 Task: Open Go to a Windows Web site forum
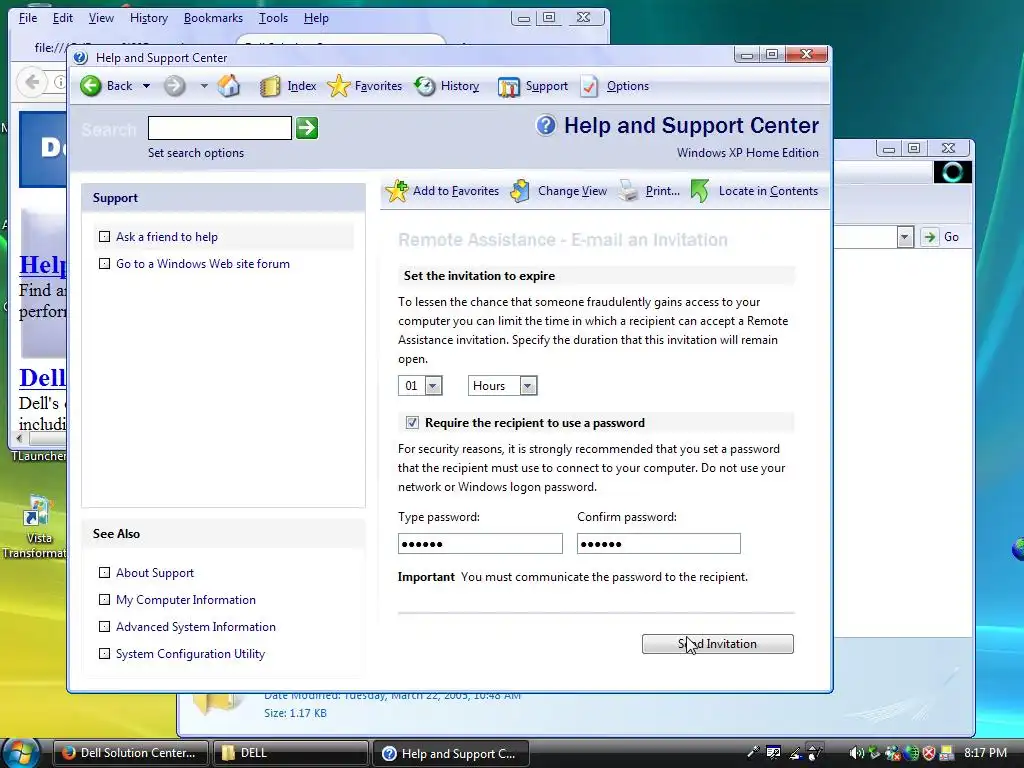point(202,264)
